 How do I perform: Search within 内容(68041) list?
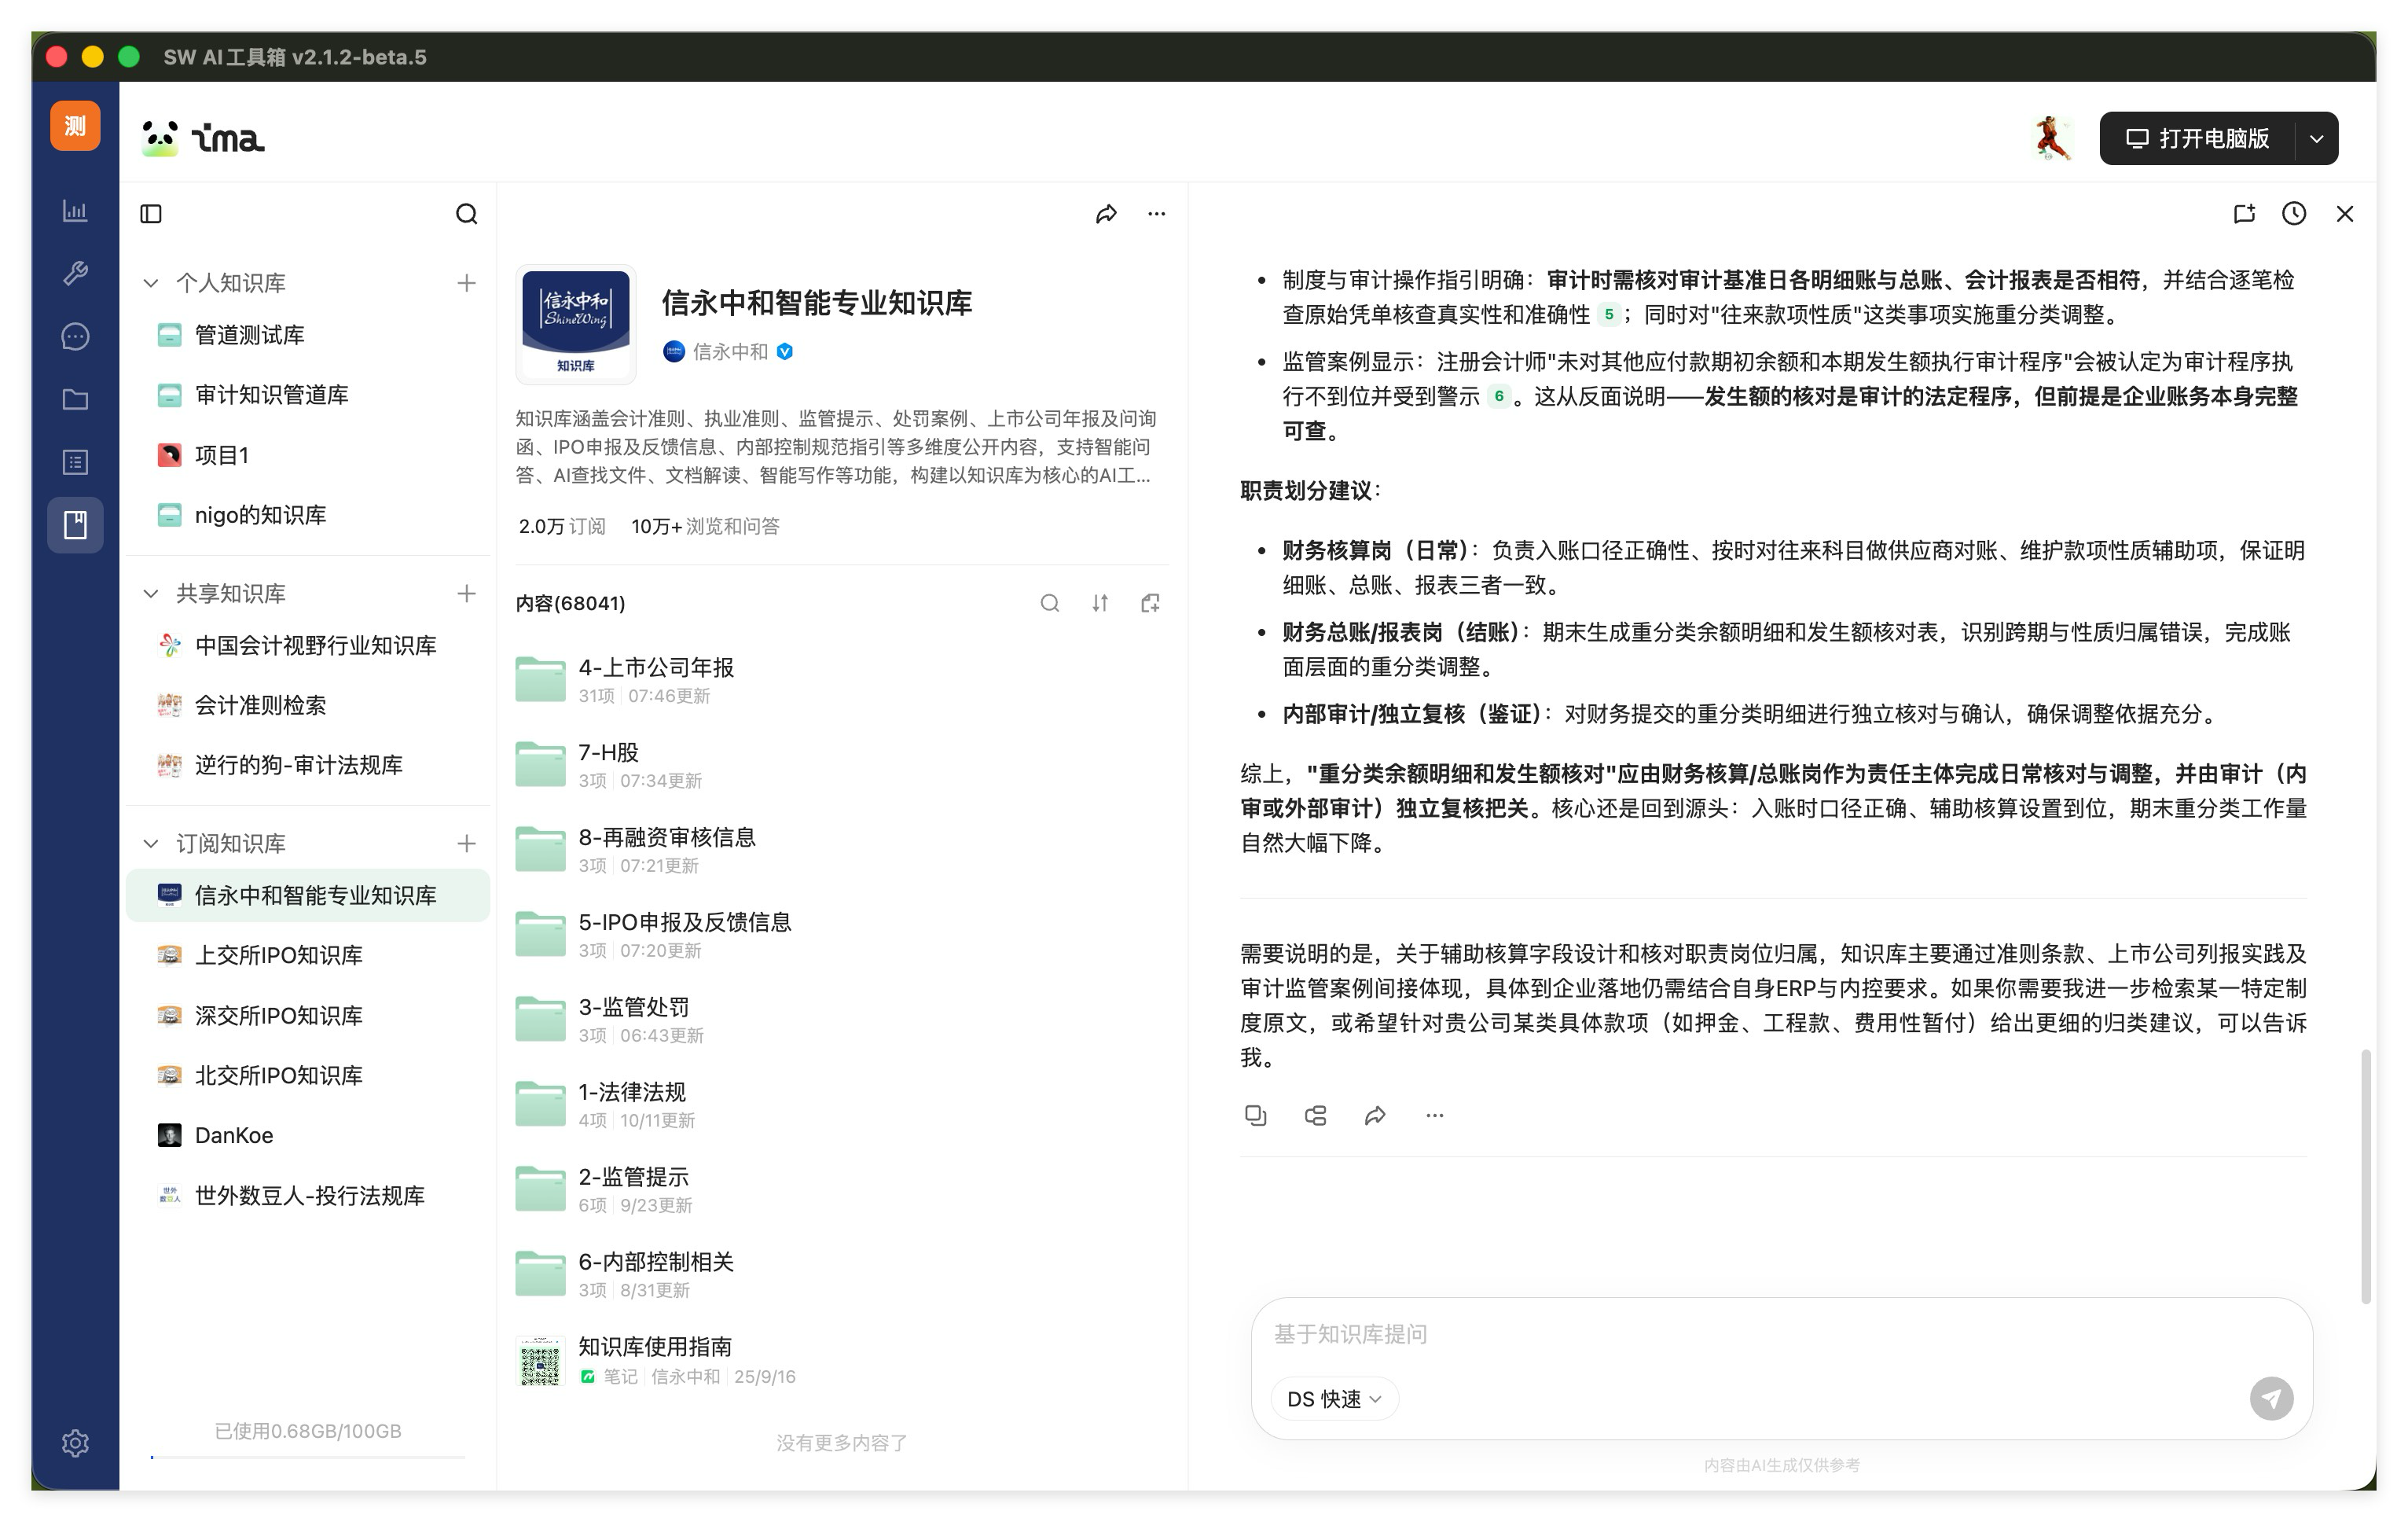(x=1049, y=603)
